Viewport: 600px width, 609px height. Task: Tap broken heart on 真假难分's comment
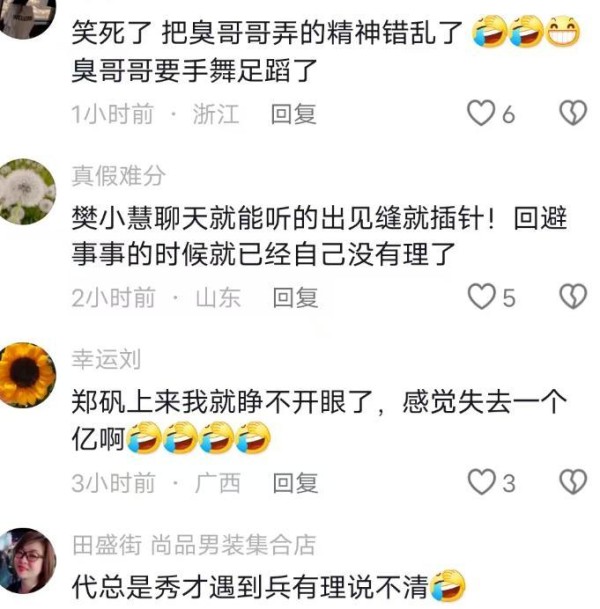(573, 297)
